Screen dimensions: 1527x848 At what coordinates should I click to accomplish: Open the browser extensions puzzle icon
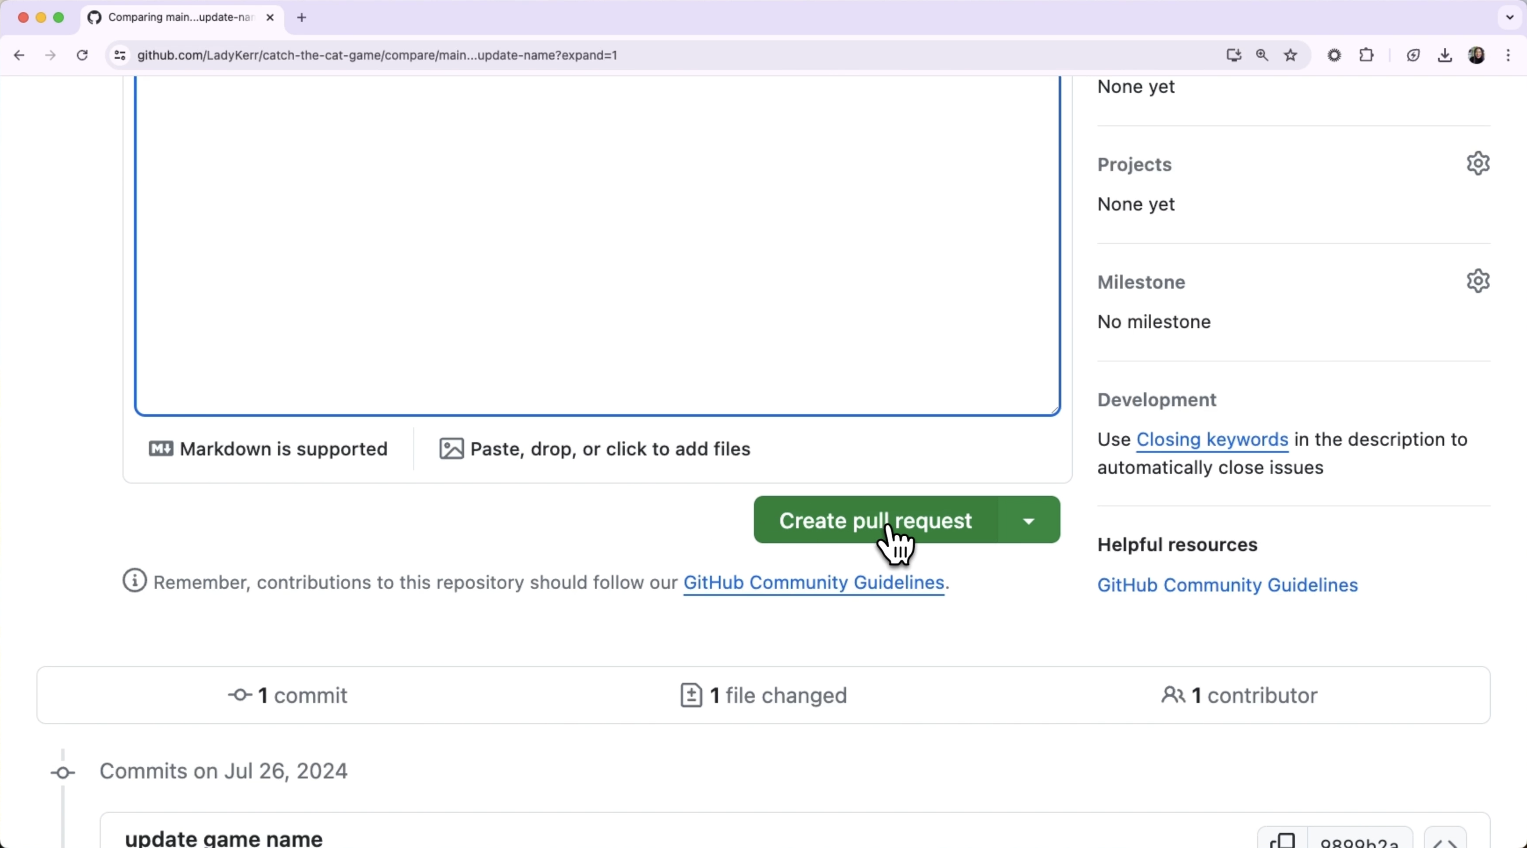(1366, 55)
